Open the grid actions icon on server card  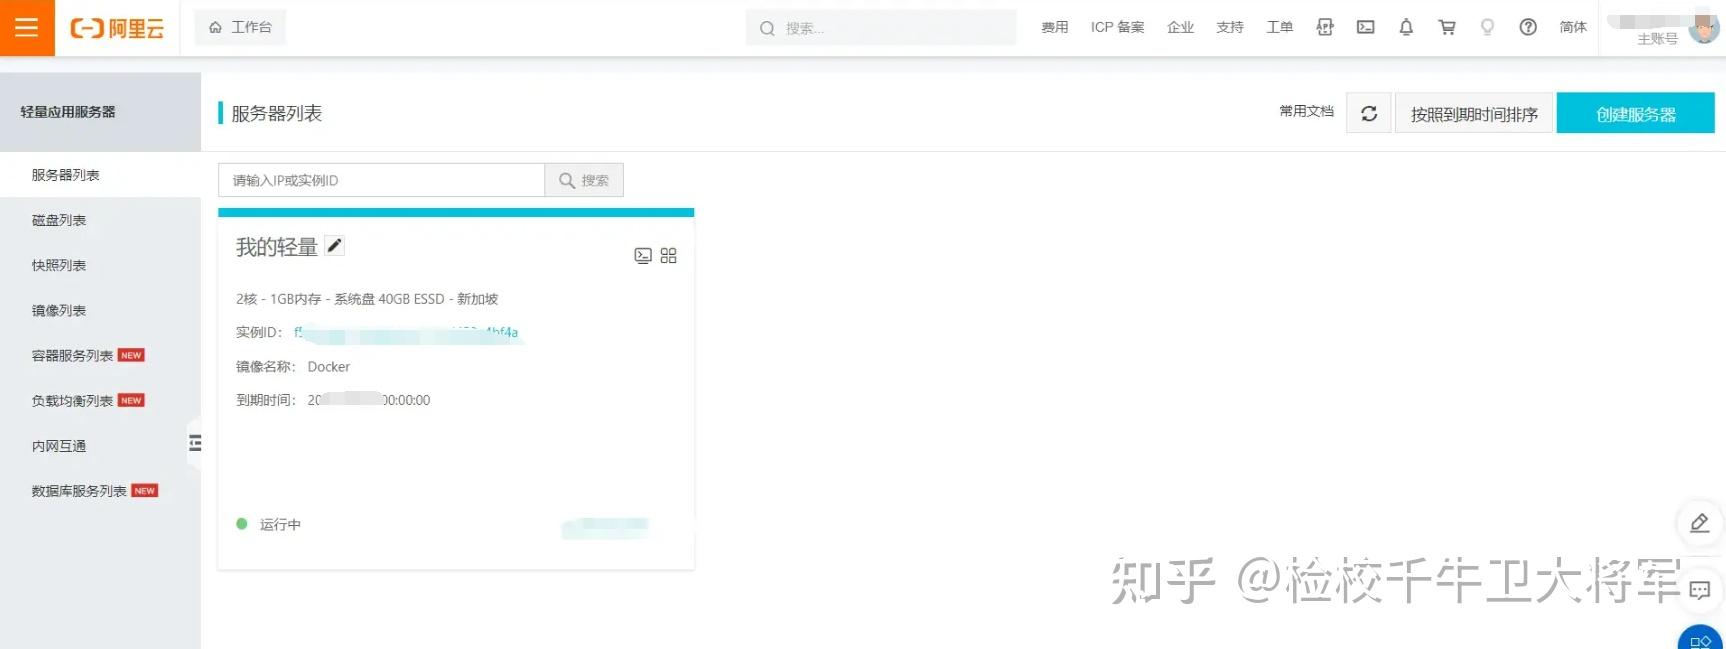tap(669, 256)
